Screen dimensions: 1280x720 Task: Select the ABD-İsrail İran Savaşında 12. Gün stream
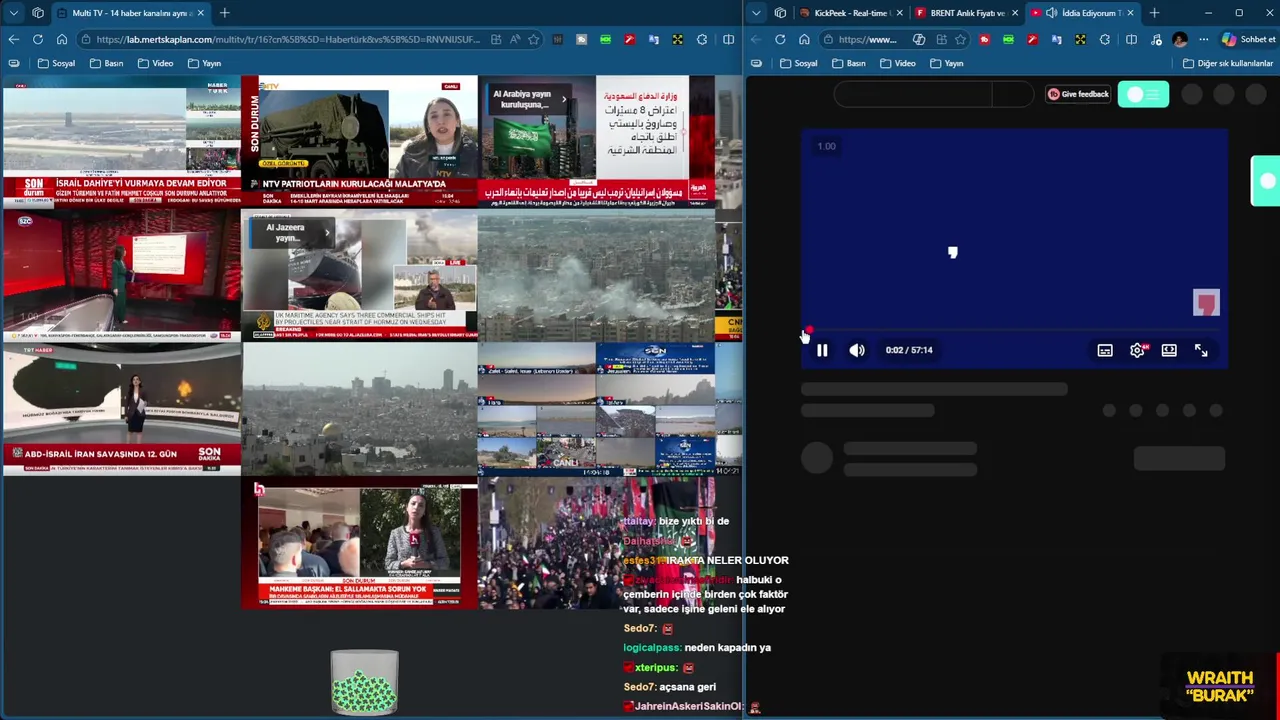121,409
